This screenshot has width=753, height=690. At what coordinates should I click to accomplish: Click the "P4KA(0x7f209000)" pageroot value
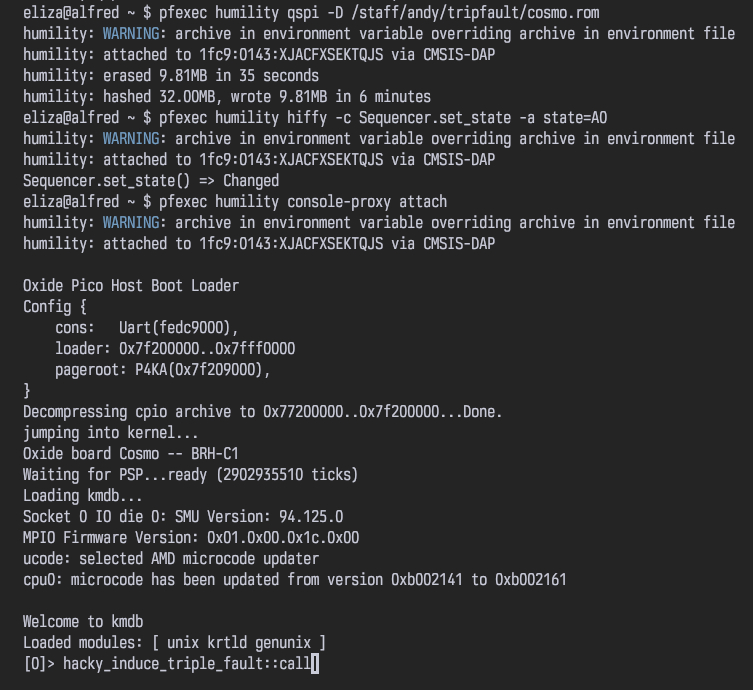(203, 369)
